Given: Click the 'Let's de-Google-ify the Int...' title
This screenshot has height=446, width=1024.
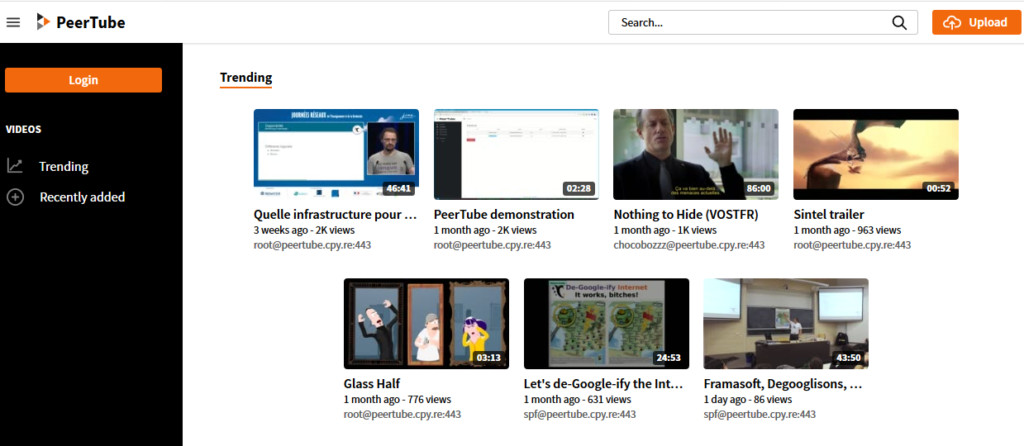Looking at the screenshot, I should coord(604,384).
